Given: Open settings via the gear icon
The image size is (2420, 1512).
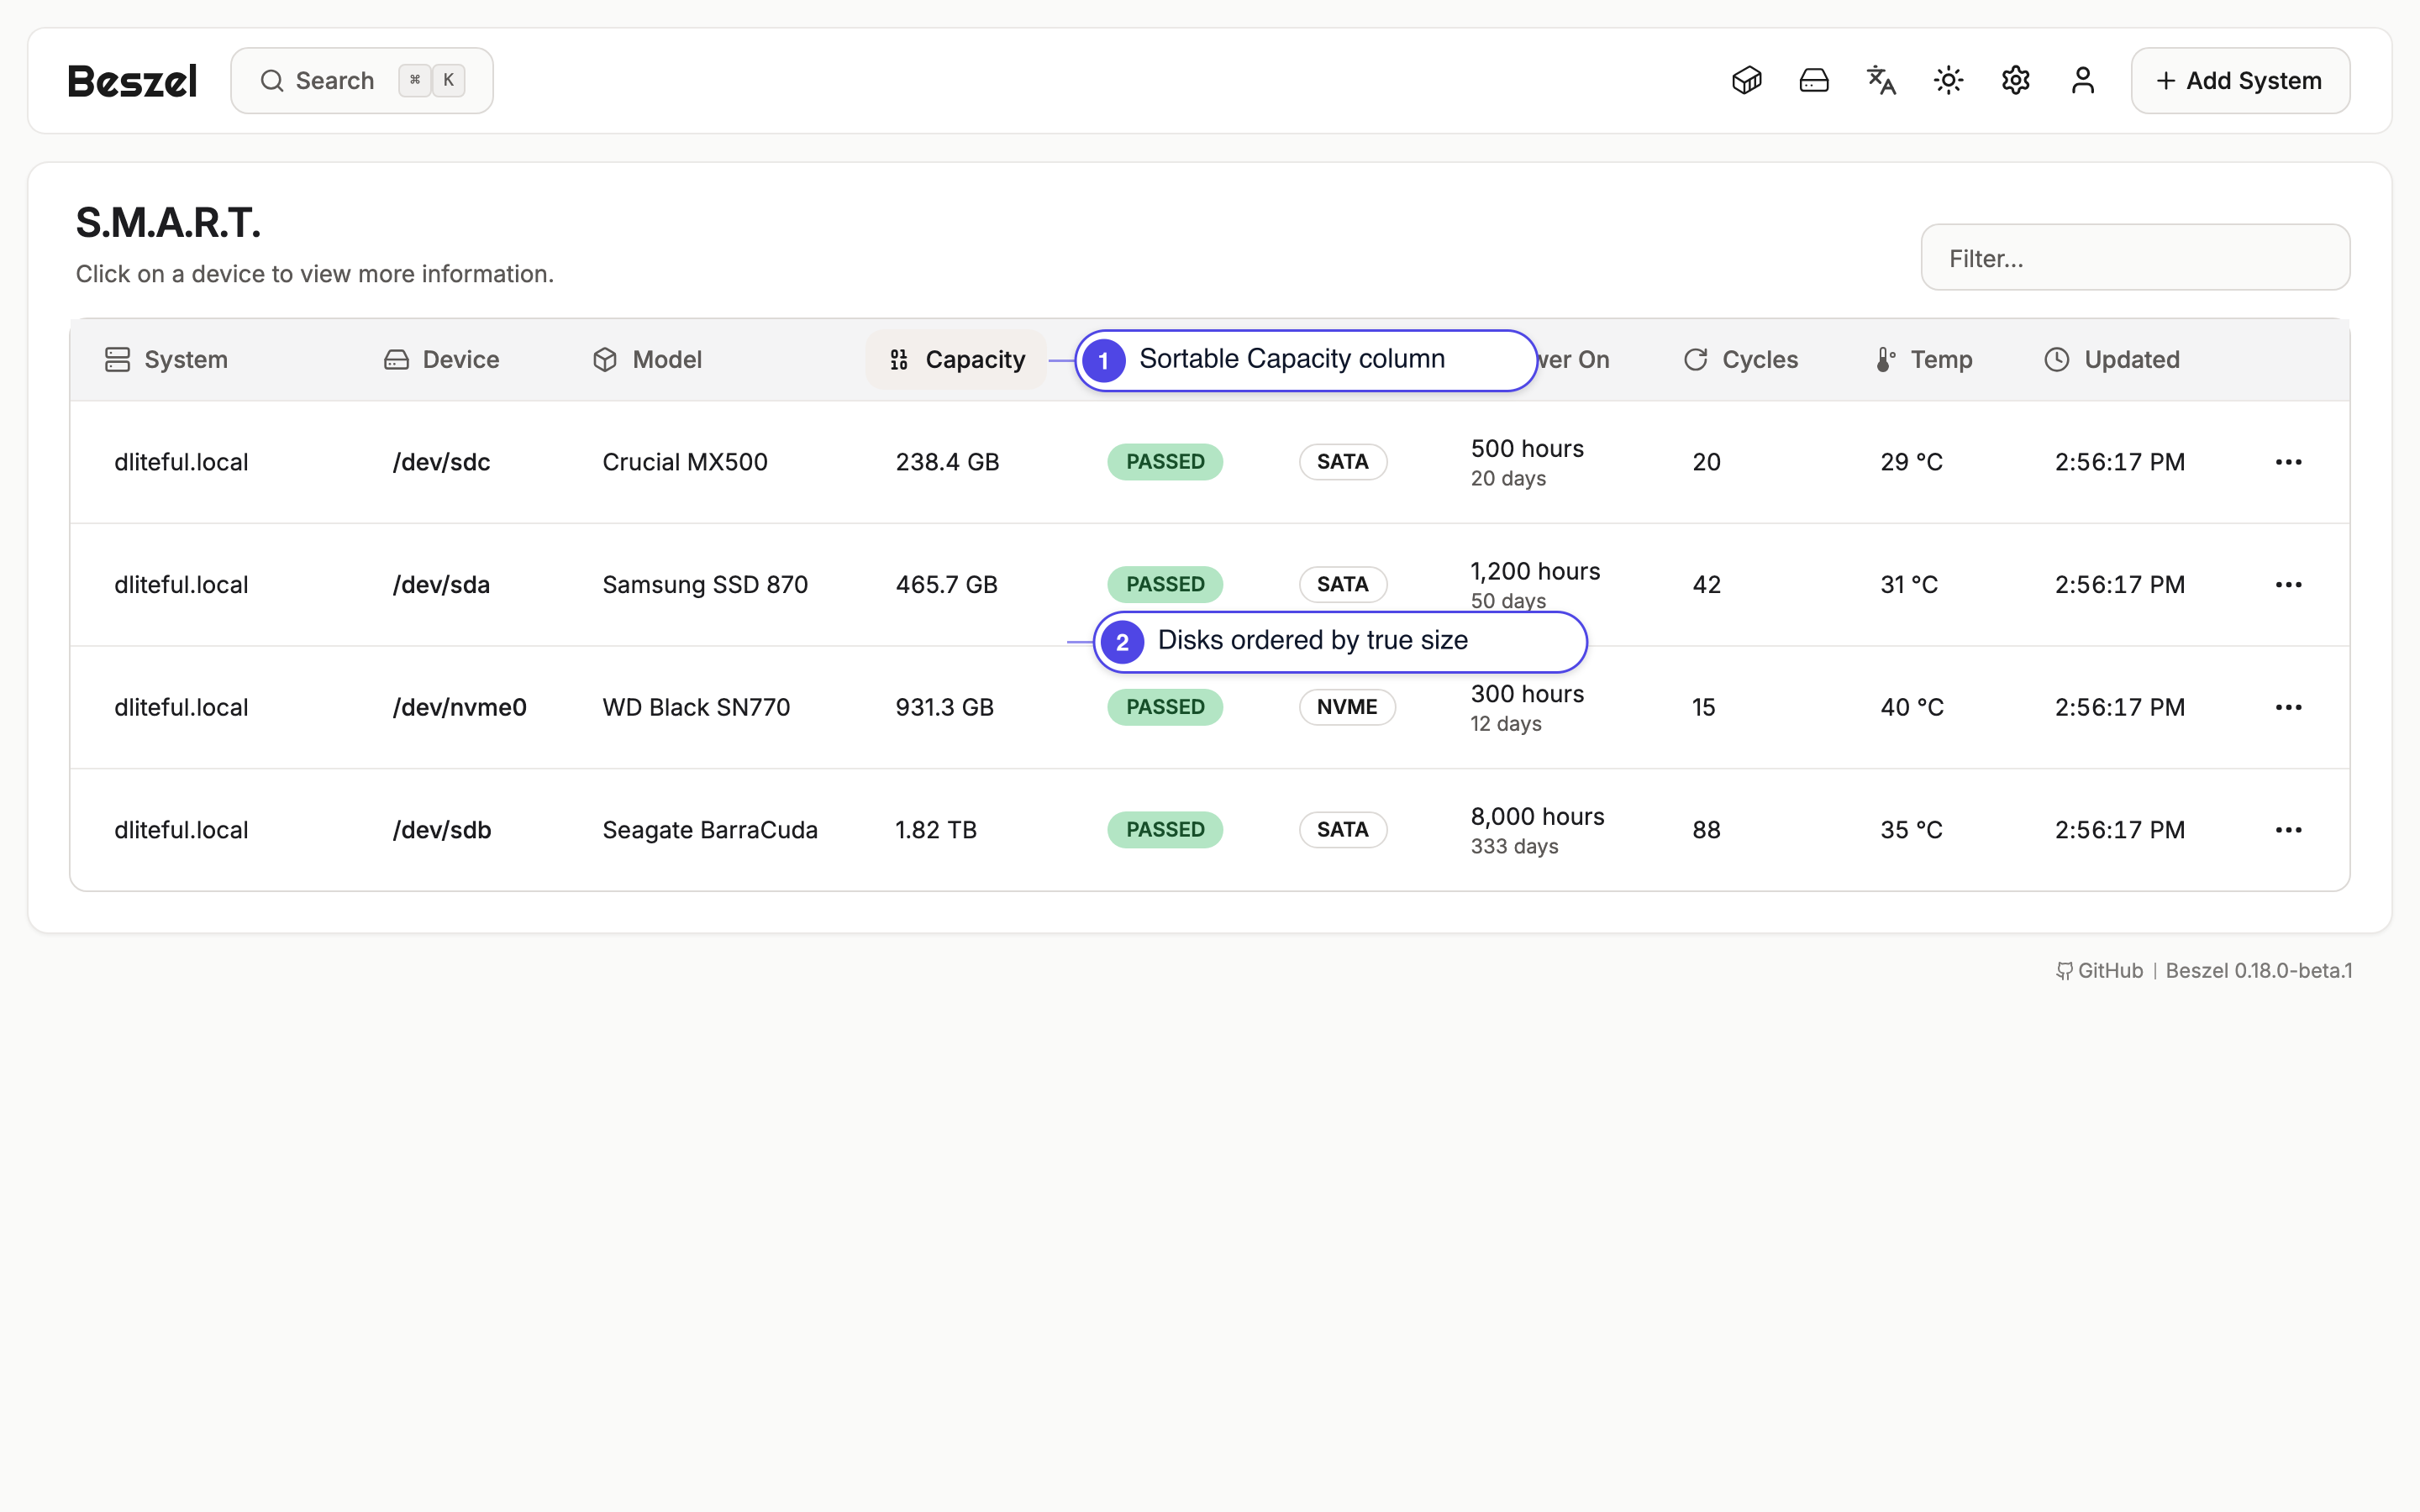Looking at the screenshot, I should click(x=2015, y=80).
